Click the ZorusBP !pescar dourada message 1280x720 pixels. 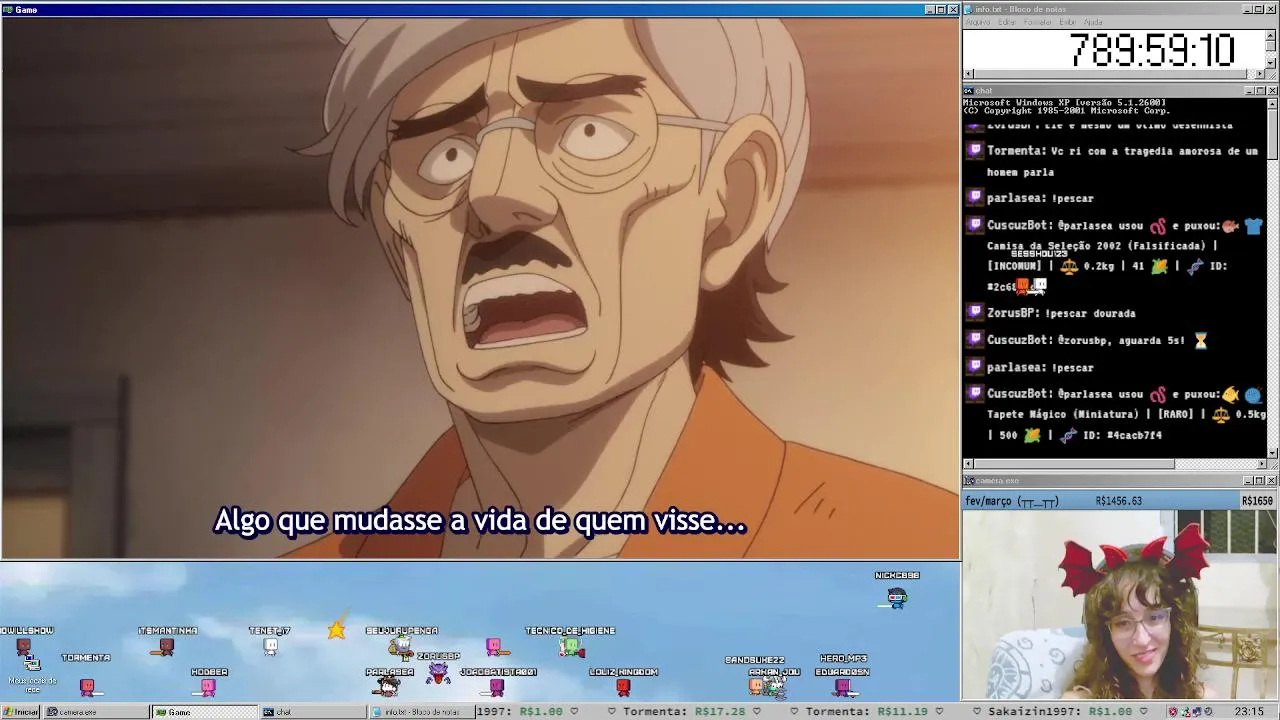pyautogui.click(x=1061, y=313)
